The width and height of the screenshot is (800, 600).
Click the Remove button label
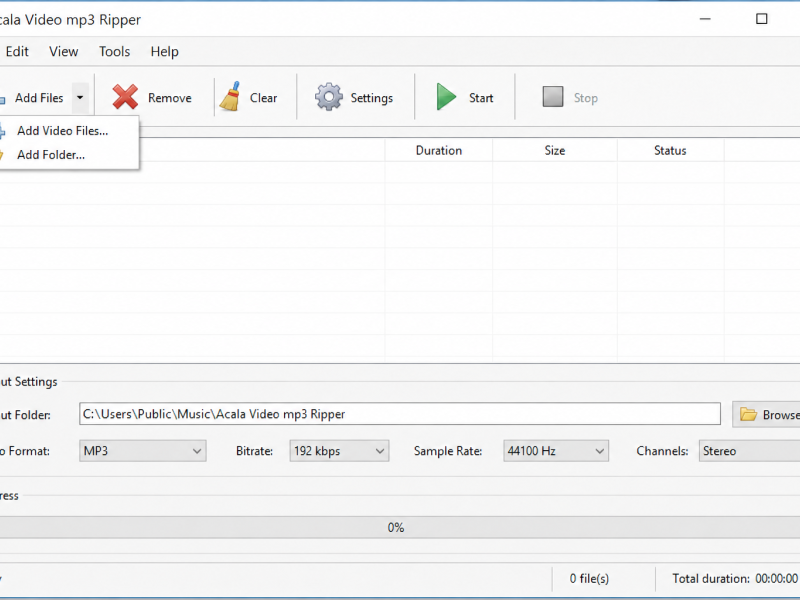[x=170, y=98]
